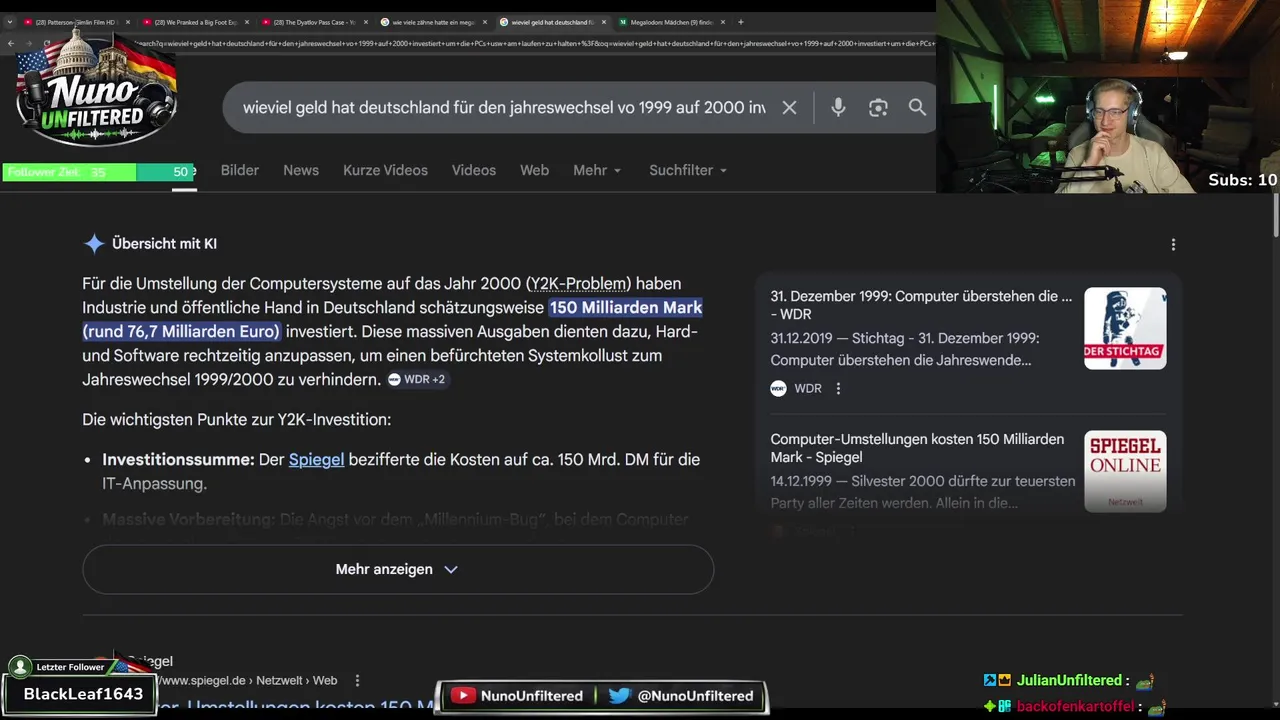Image resolution: width=1280 pixels, height=720 pixels.
Task: Open the three-dot menu next to WDR source
Action: point(838,388)
